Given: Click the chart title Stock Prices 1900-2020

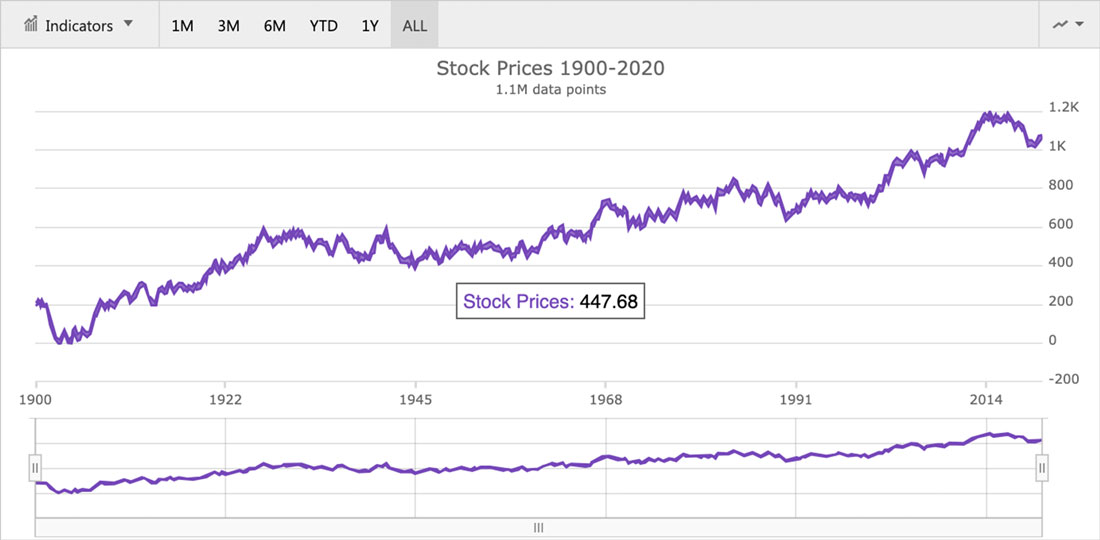Looking at the screenshot, I should click(550, 69).
